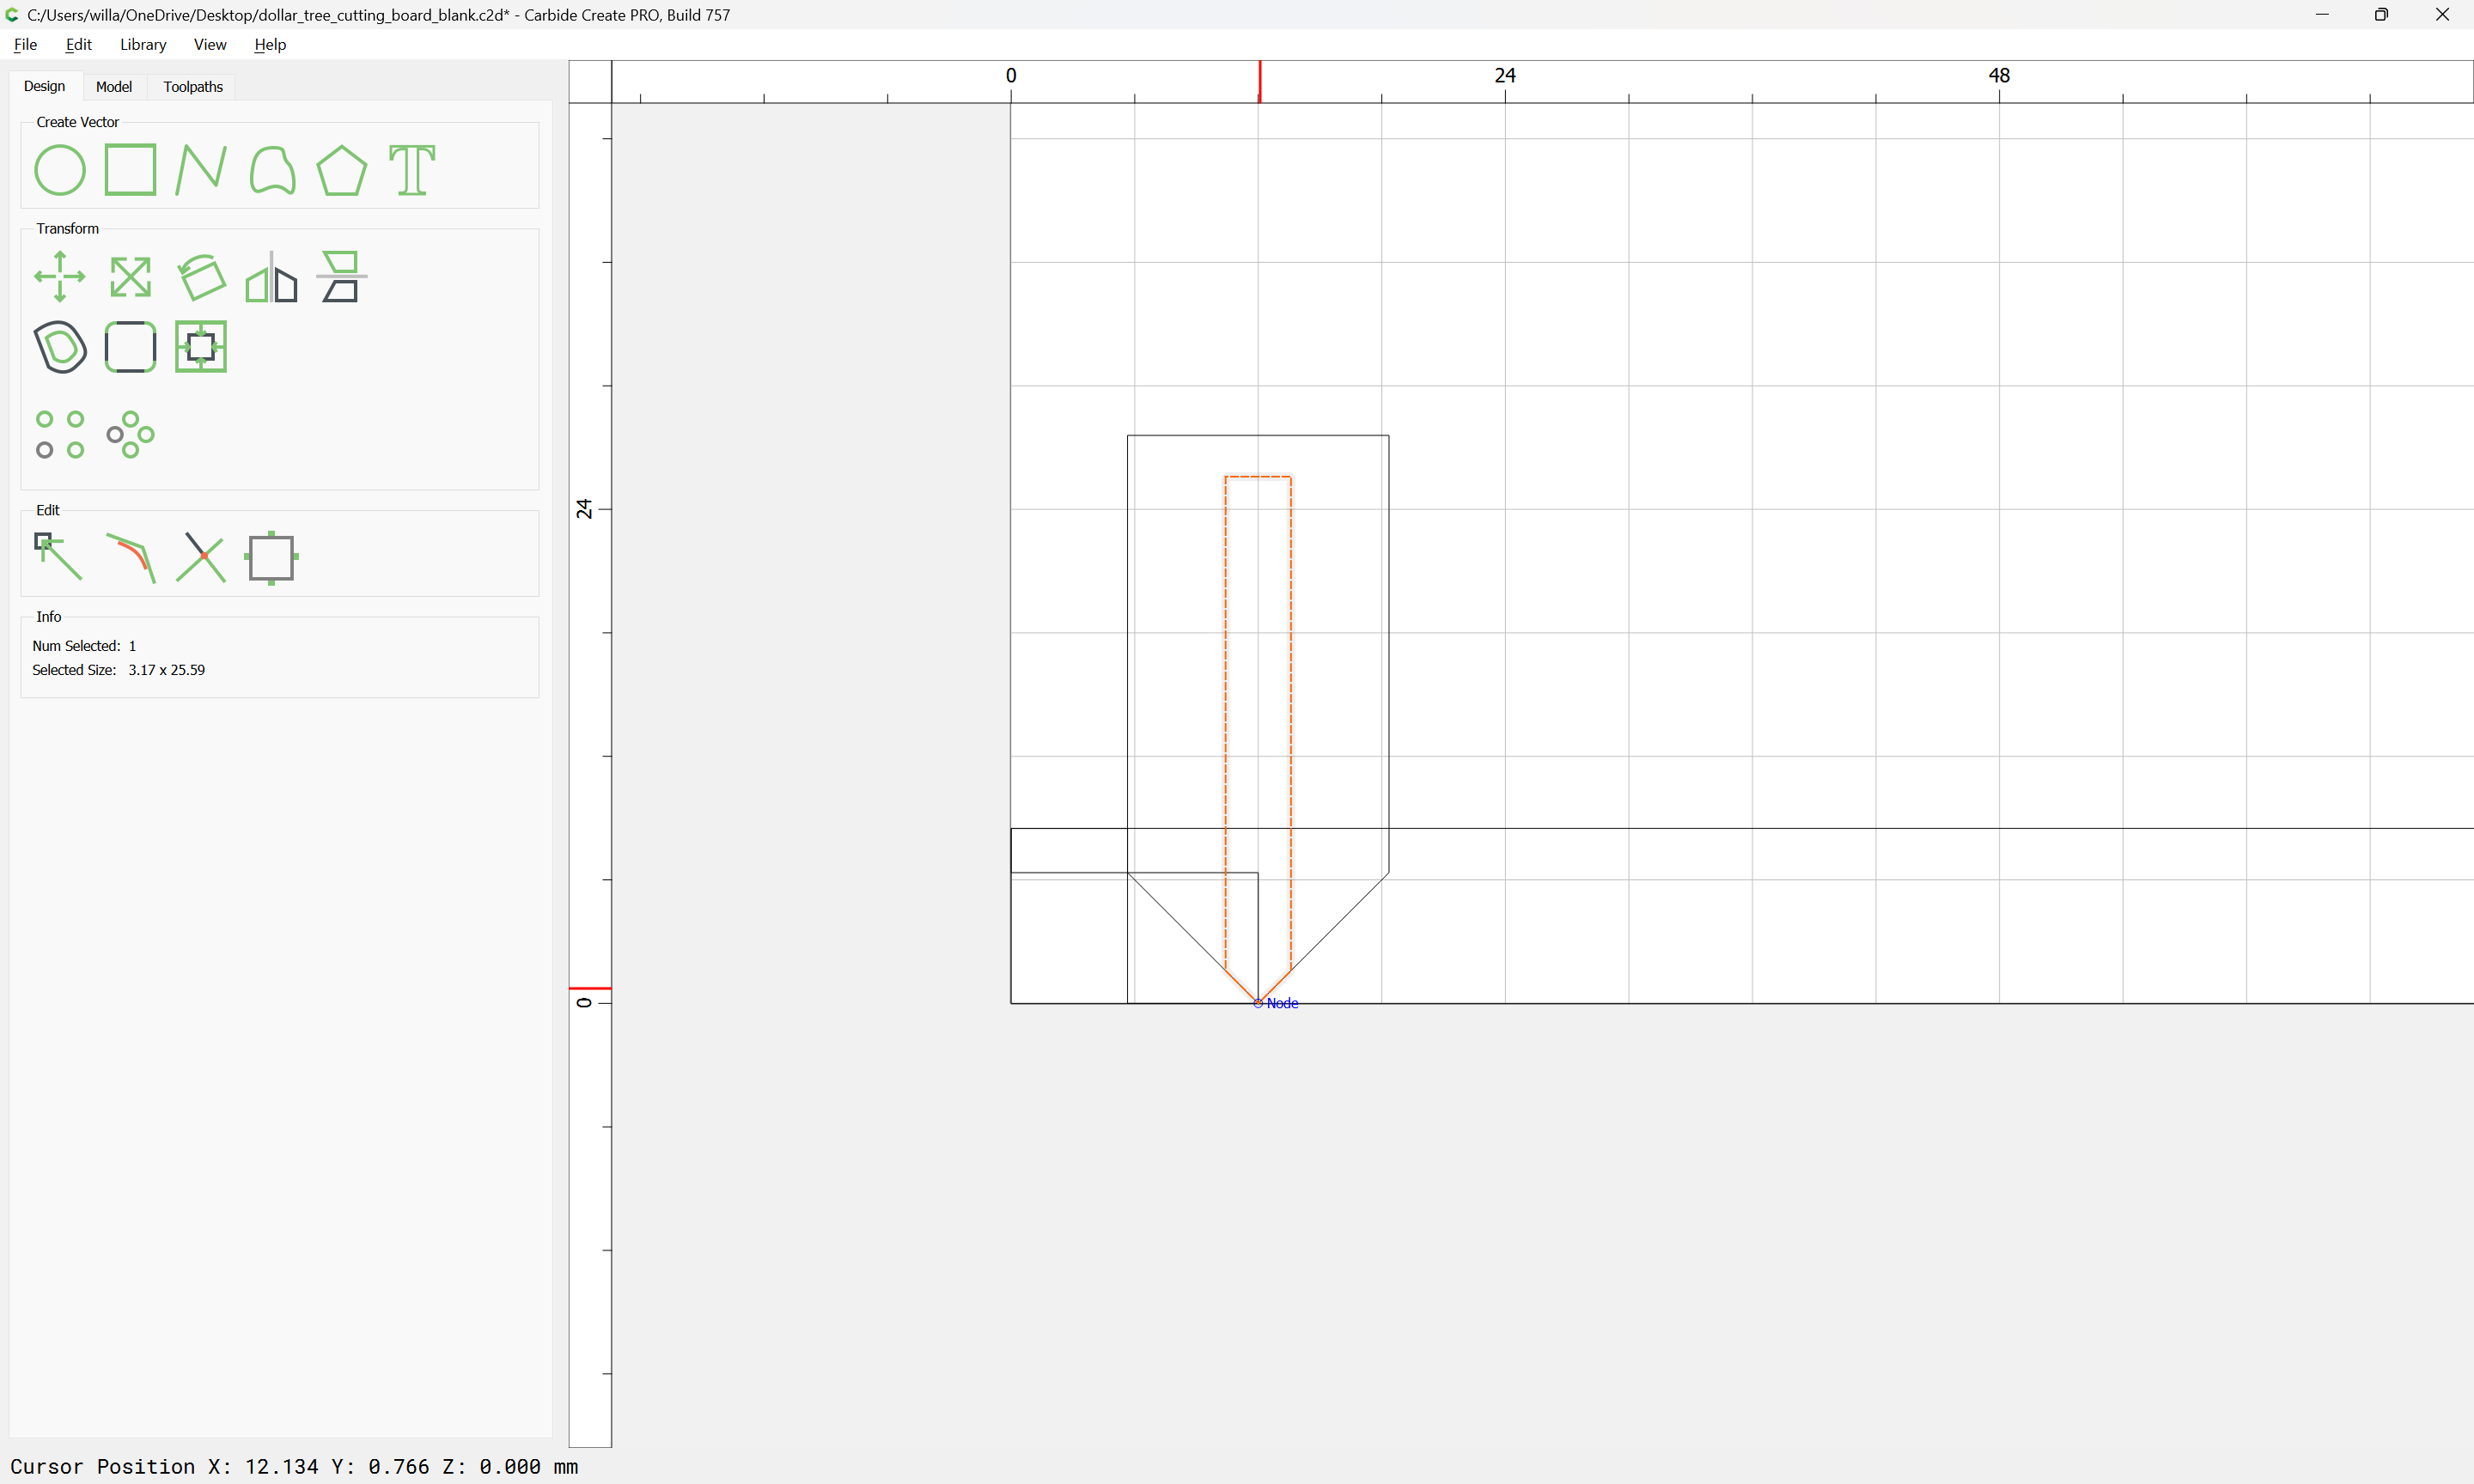Activate the Move transform tool
The height and width of the screenshot is (1484, 2474).
click(x=60, y=277)
